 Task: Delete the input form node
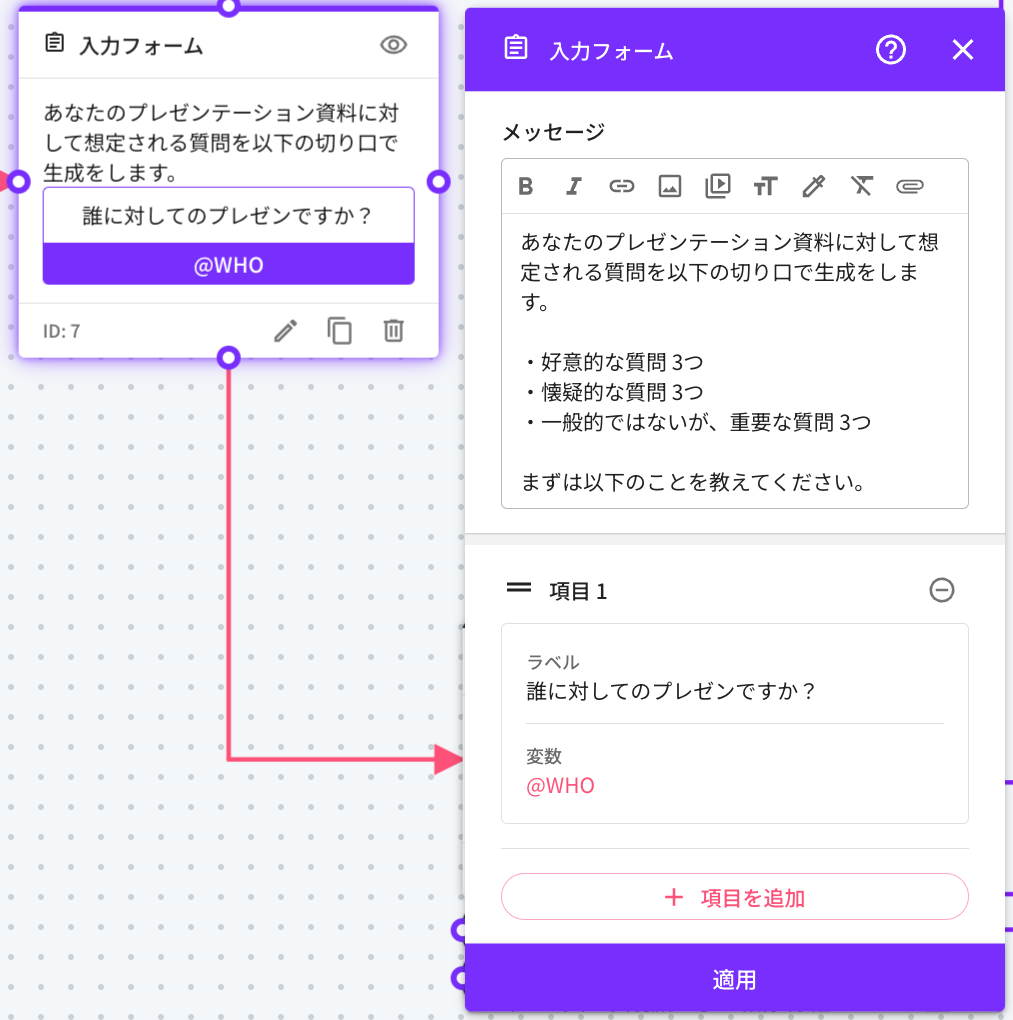coord(394,330)
